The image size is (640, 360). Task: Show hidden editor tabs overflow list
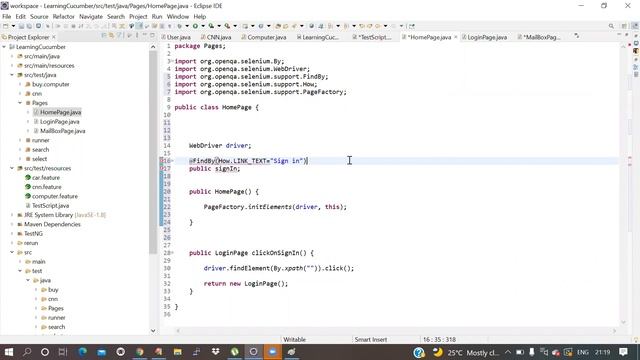(576, 36)
